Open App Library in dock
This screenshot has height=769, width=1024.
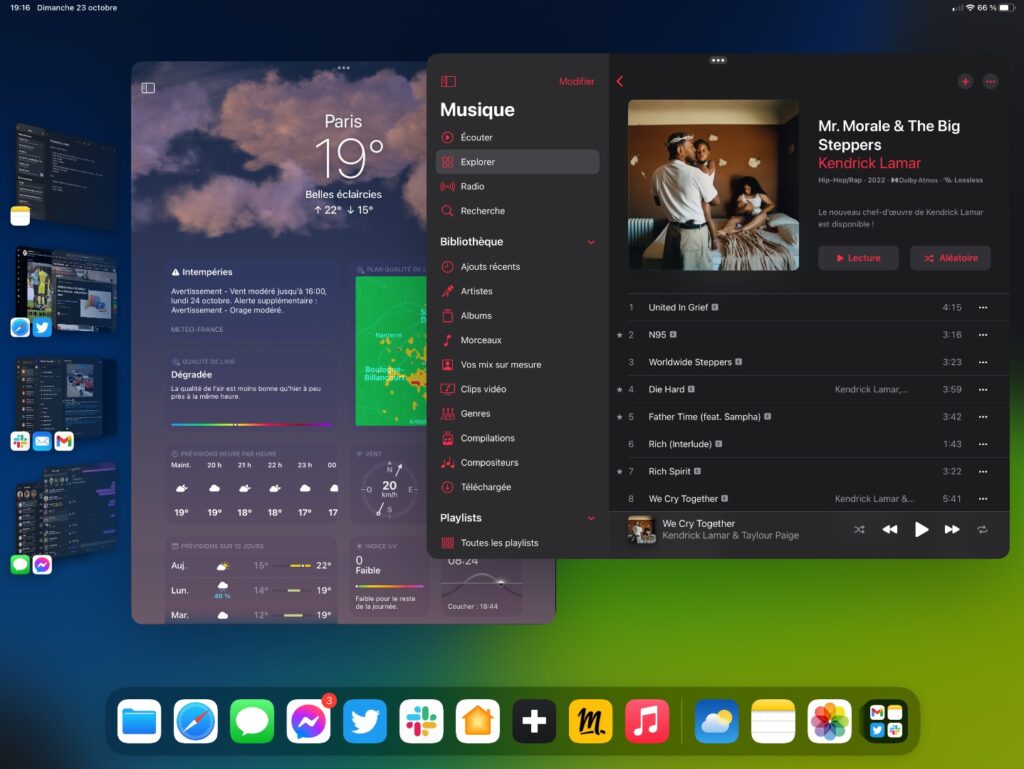click(x=886, y=721)
